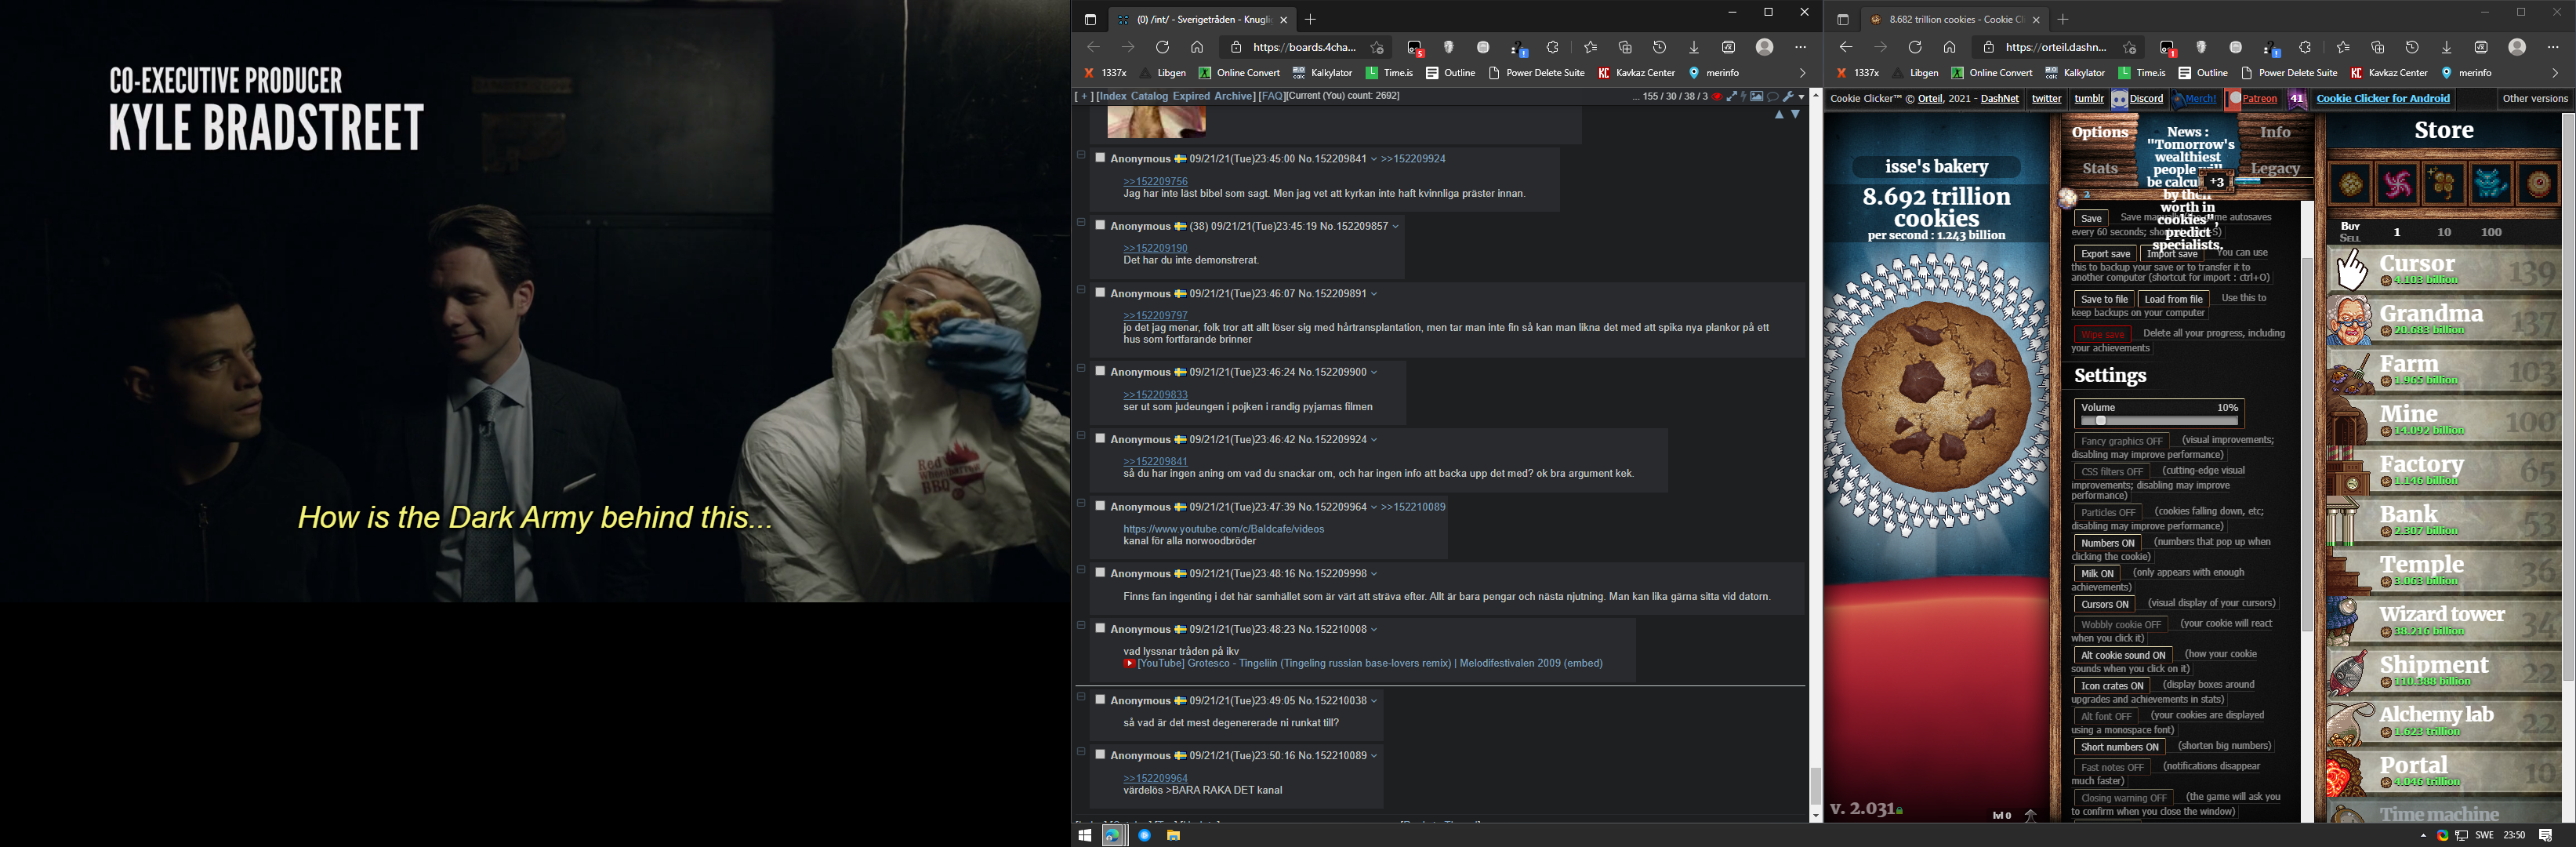Open Downloads in the Cookie Clicker browser window
2576x847 pixels.
click(2446, 47)
